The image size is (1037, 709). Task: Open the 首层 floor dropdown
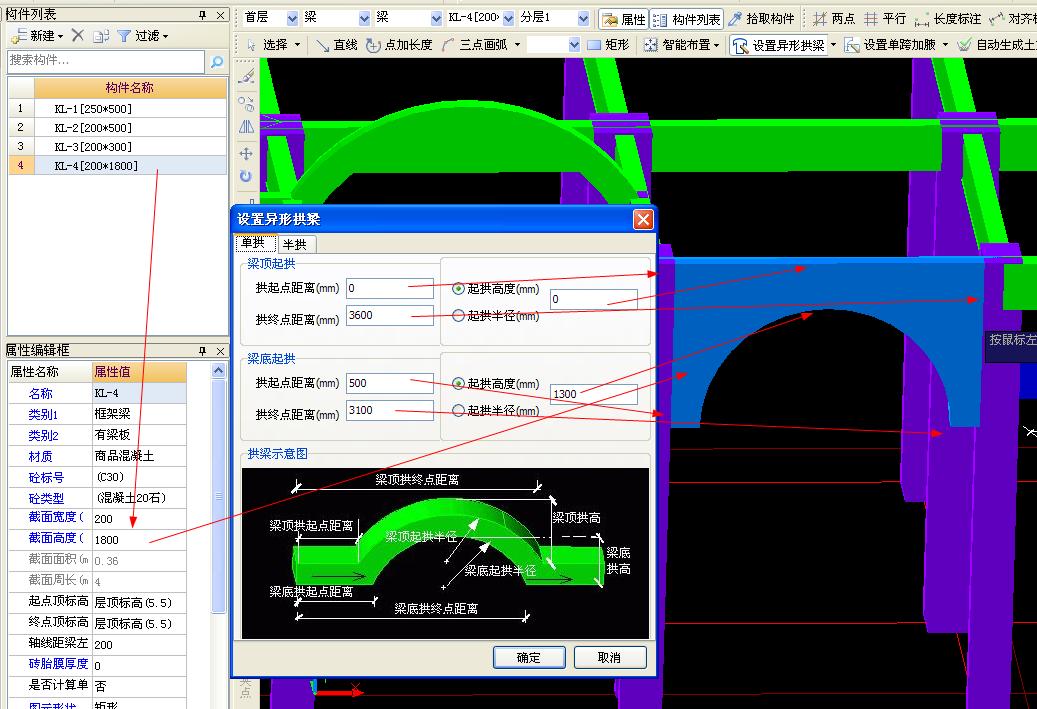pyautogui.click(x=292, y=19)
